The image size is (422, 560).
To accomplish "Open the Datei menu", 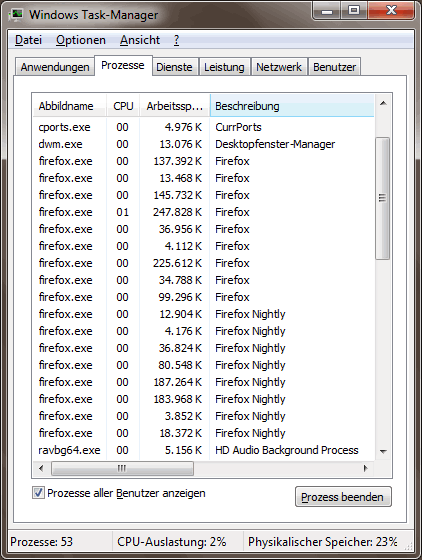I will [29, 40].
